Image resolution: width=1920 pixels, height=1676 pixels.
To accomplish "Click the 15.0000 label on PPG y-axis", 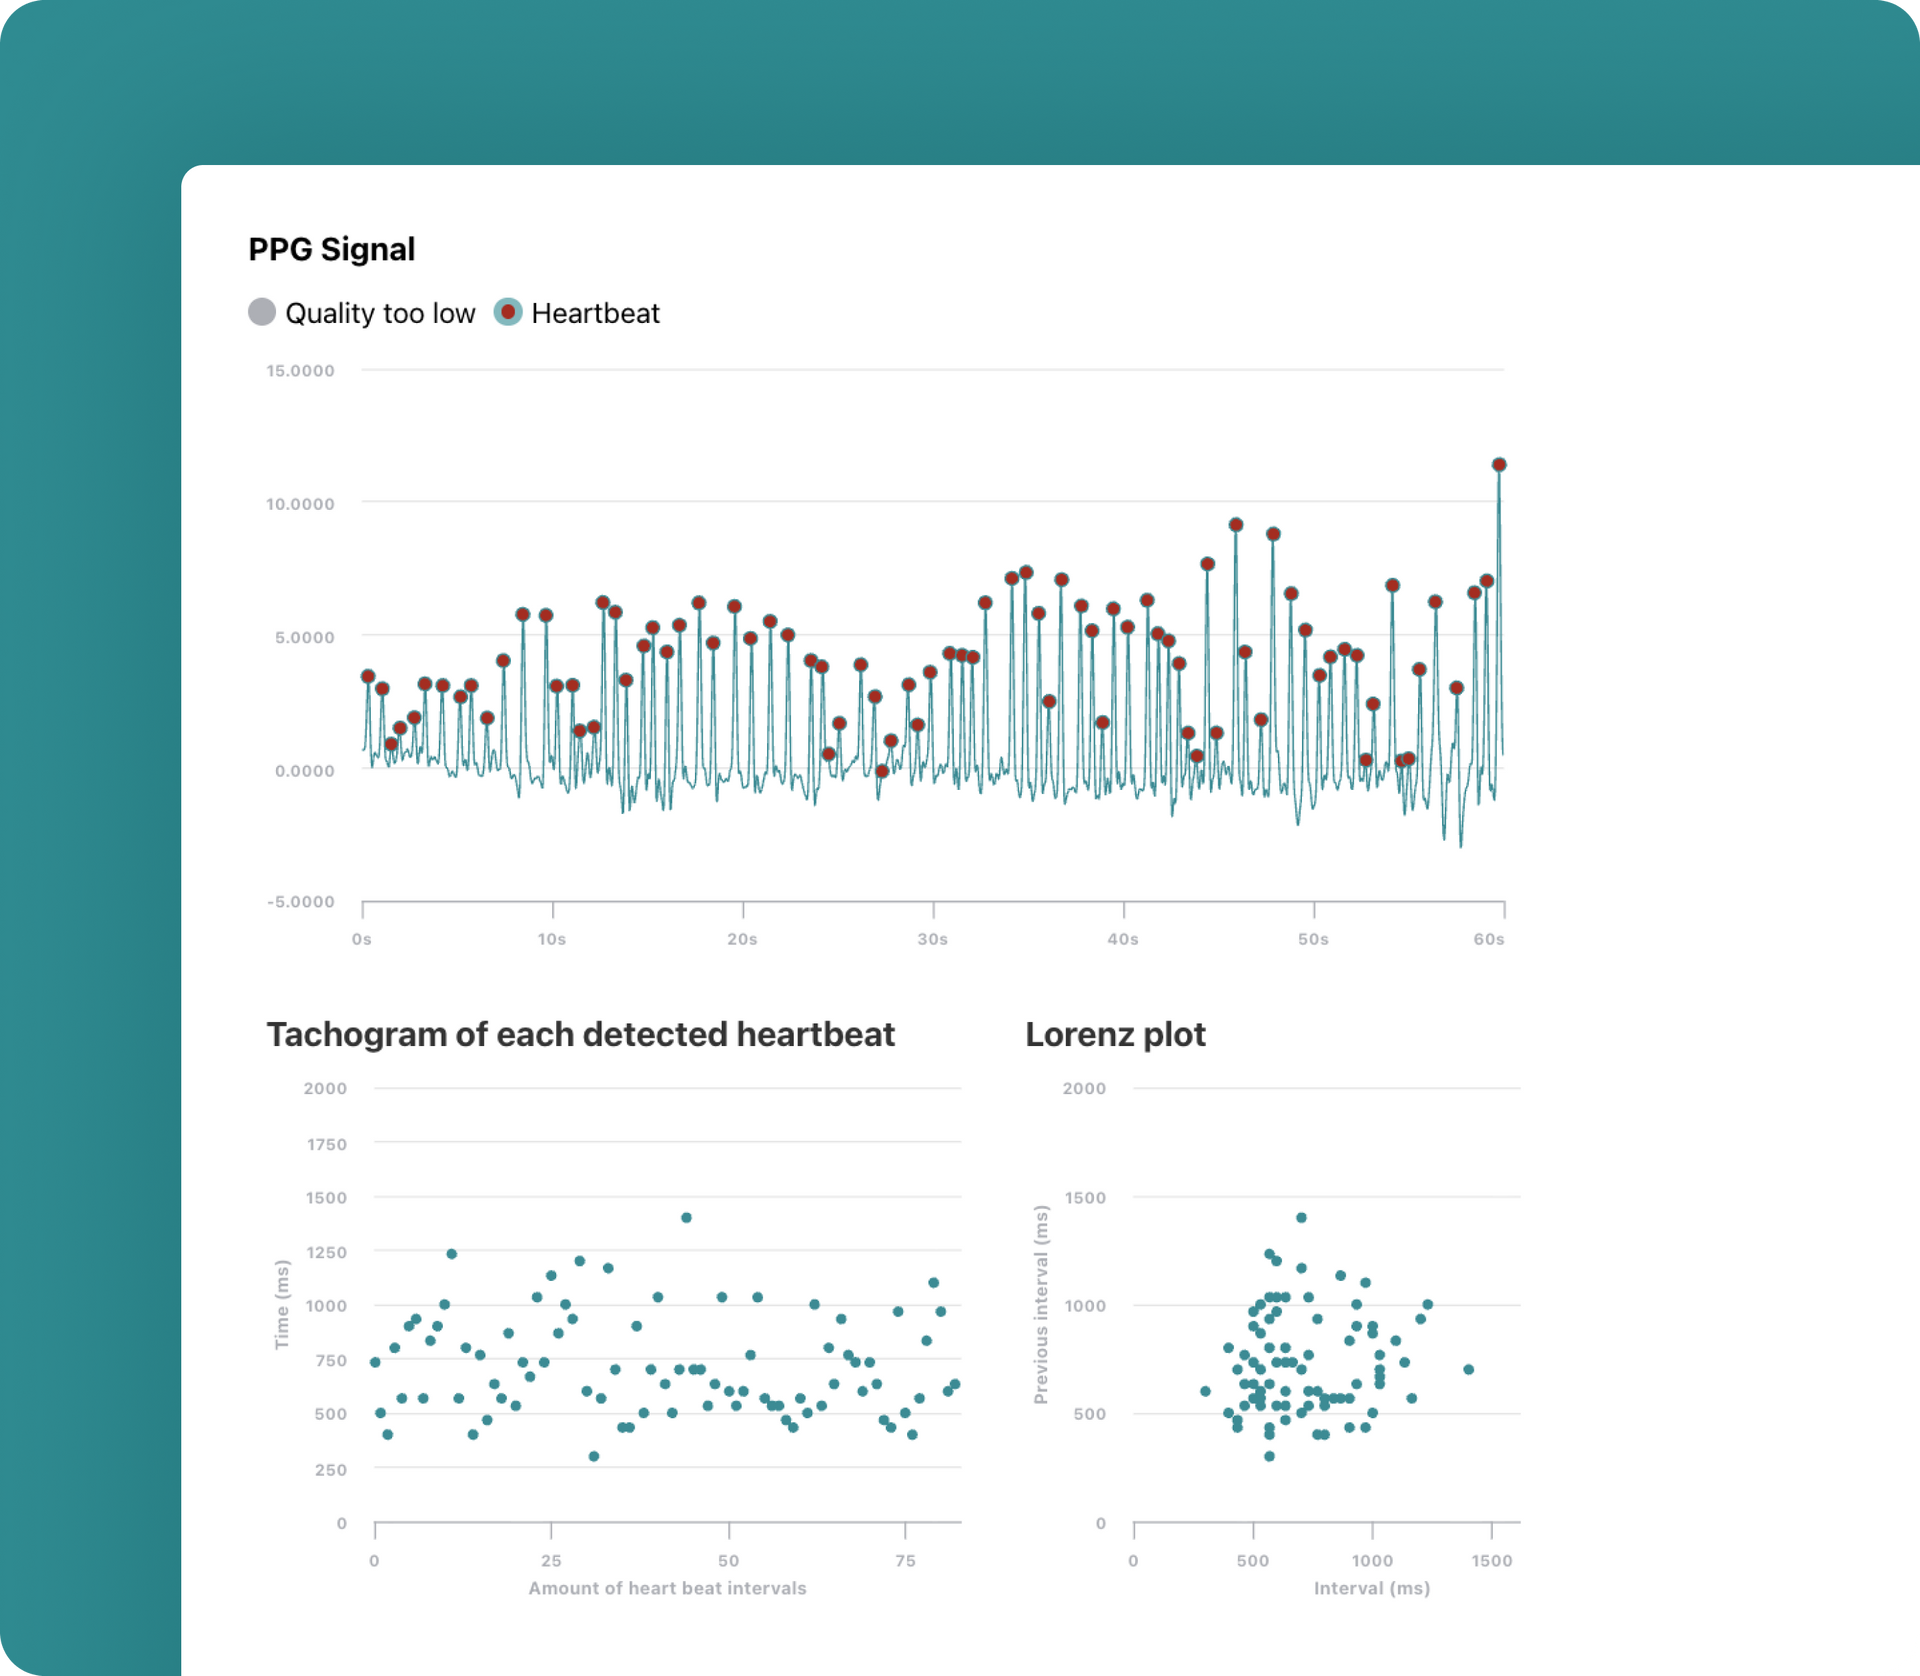I will tap(300, 371).
